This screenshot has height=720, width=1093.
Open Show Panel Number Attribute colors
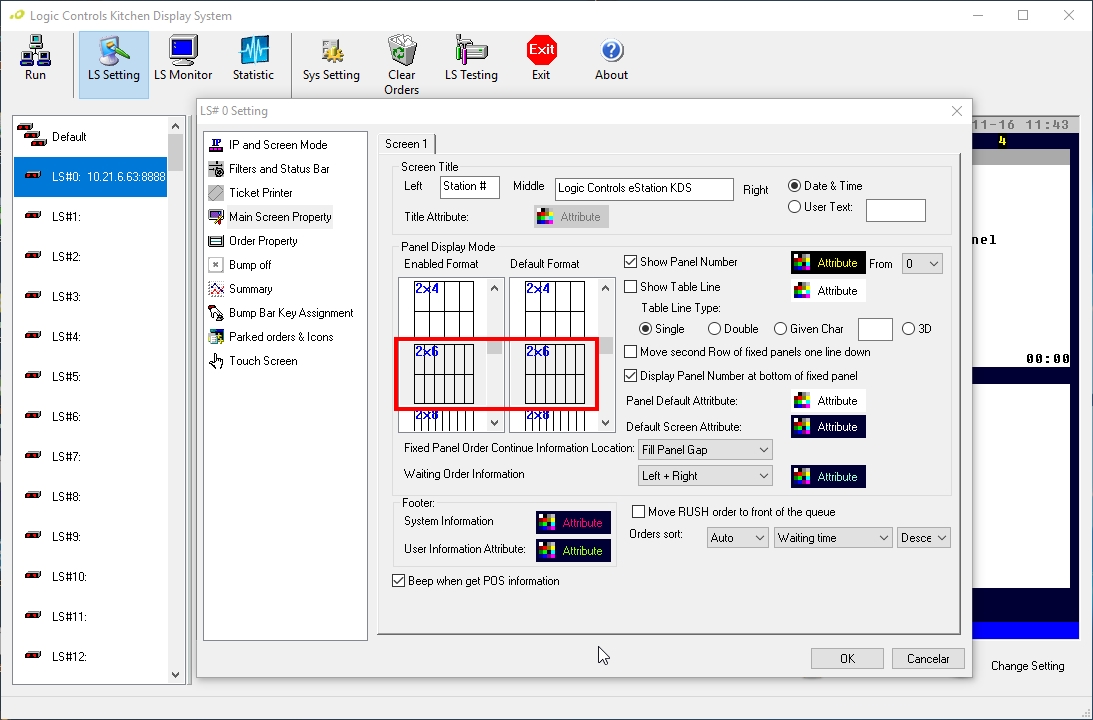pyautogui.click(x=828, y=263)
